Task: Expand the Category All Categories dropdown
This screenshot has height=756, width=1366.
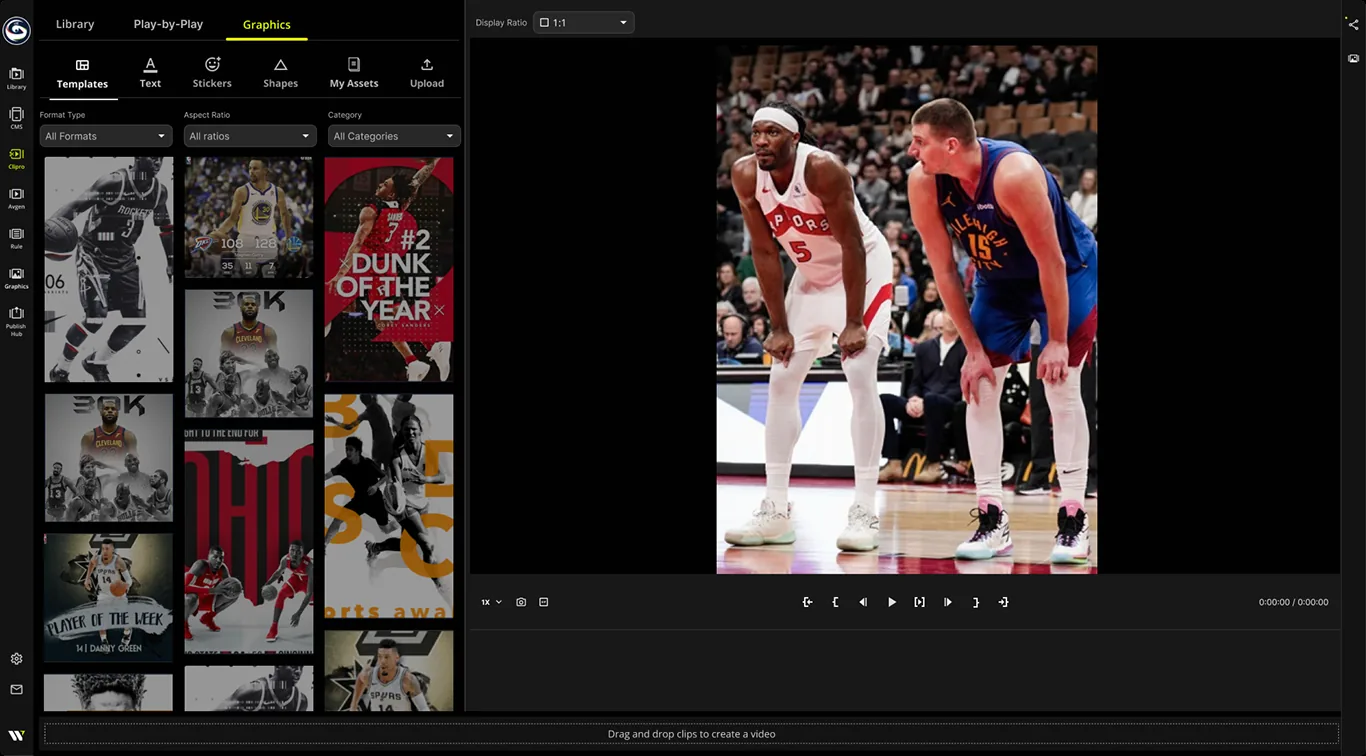Action: [394, 136]
